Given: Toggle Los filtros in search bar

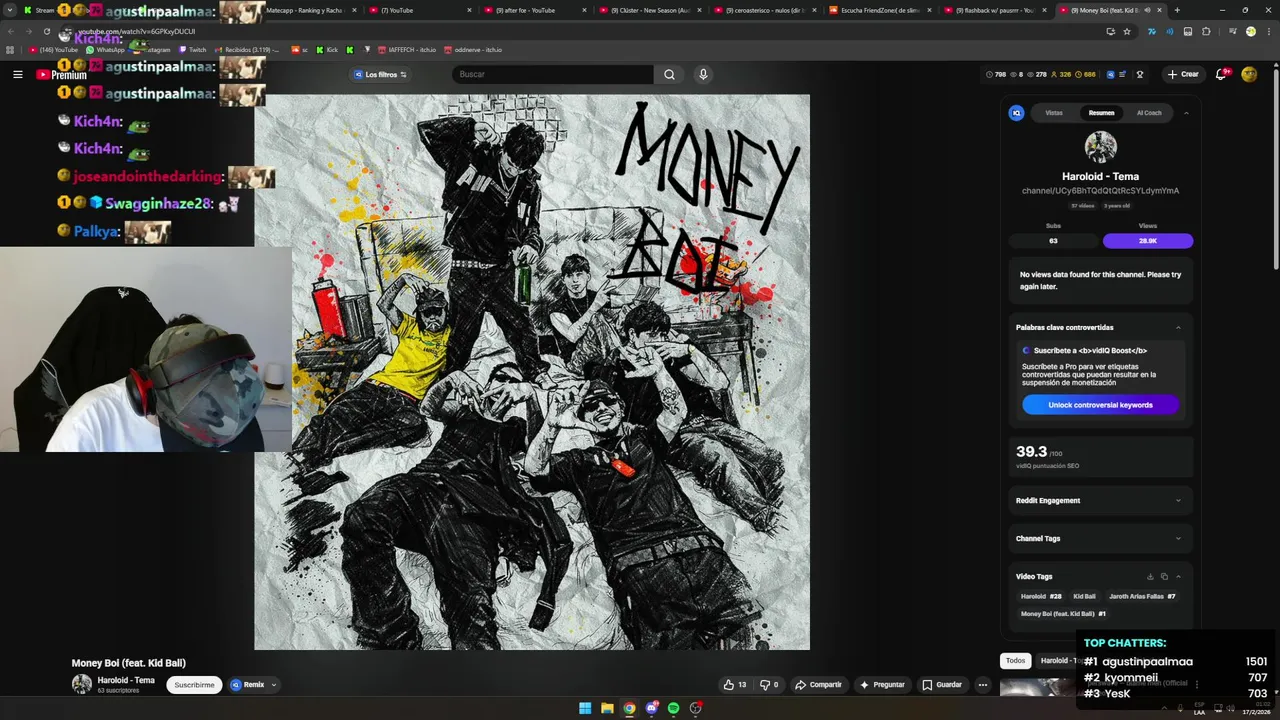Looking at the screenshot, I should coord(380,74).
